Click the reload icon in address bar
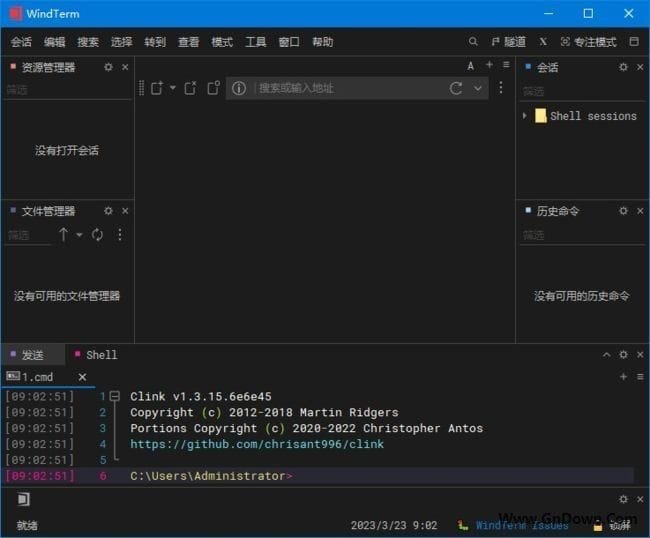Image resolution: width=650 pixels, height=538 pixels. click(x=456, y=88)
